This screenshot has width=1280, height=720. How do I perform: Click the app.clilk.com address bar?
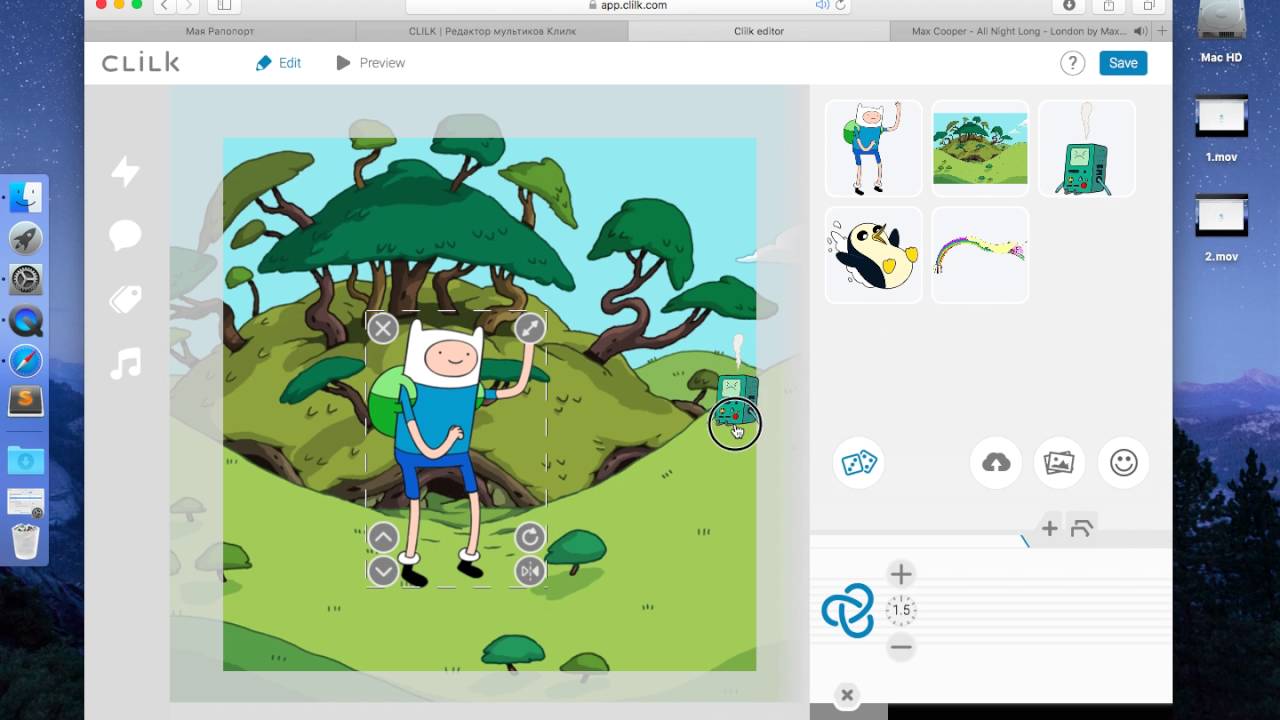(x=628, y=5)
